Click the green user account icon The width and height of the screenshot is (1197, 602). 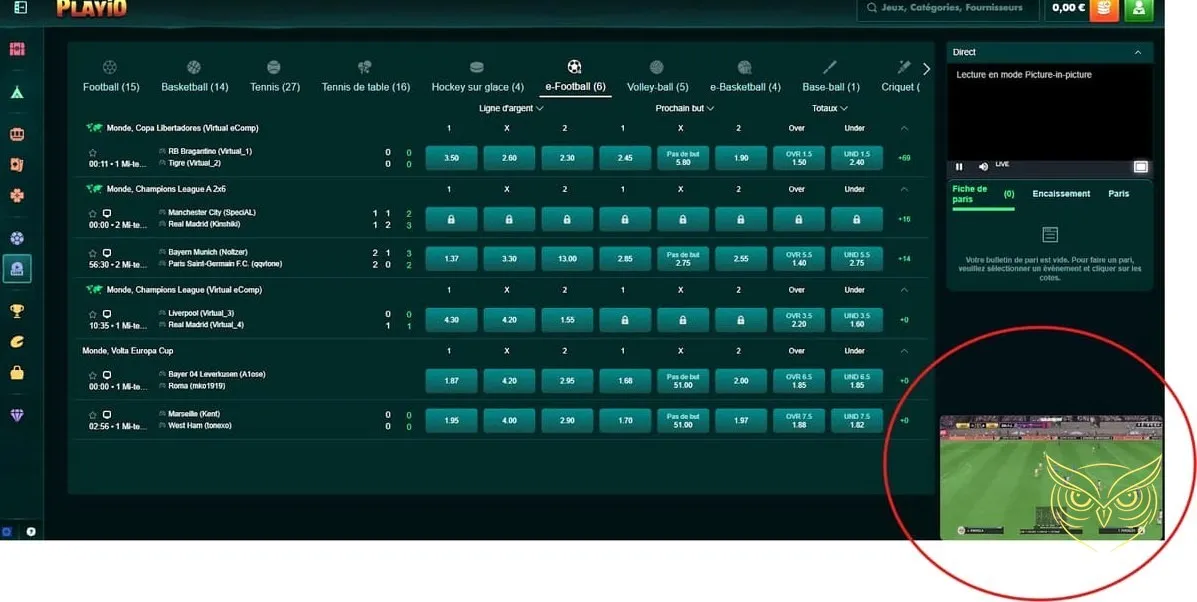coord(1137,9)
